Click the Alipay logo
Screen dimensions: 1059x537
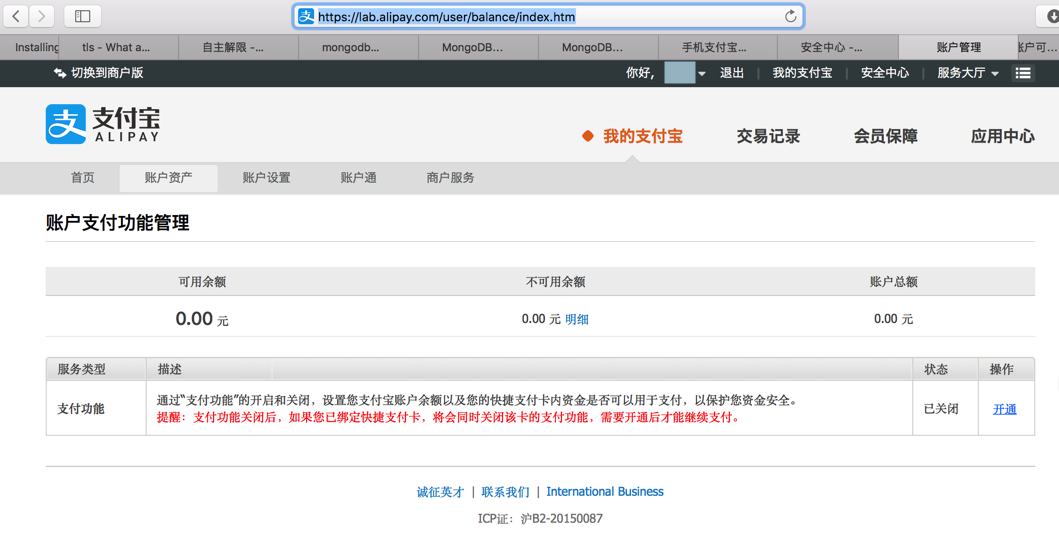103,124
